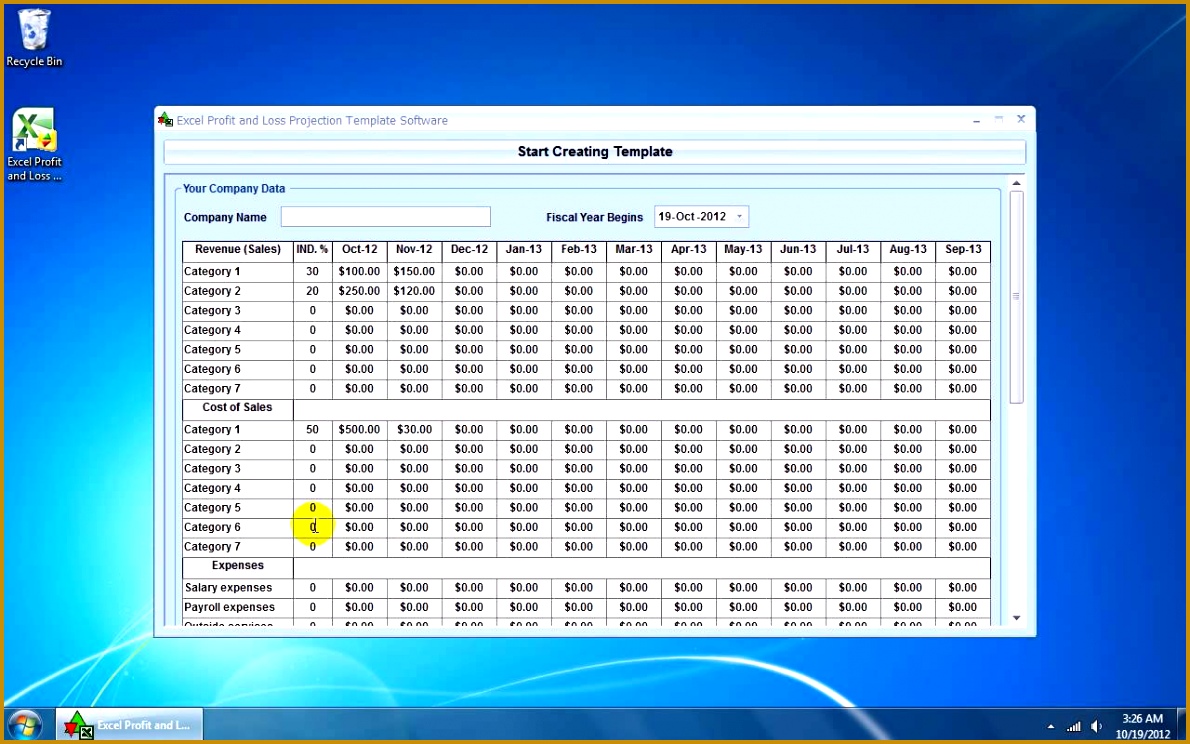Click the scrollbar up arrow

[x=1016, y=183]
